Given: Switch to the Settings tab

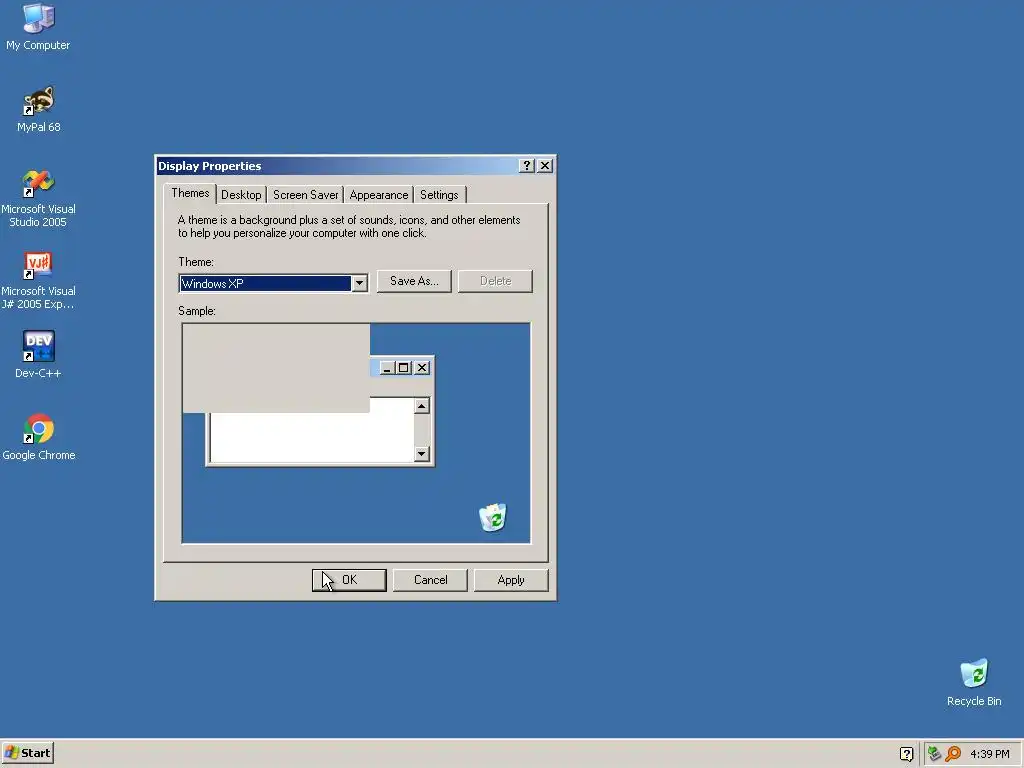Looking at the screenshot, I should pos(439,195).
